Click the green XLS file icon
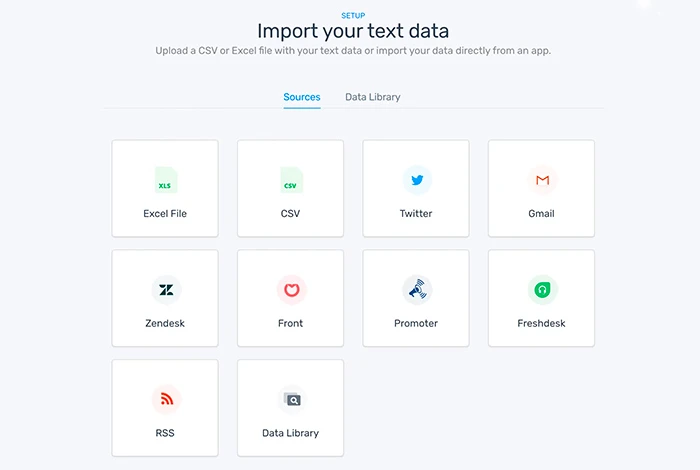700x470 pixels. coord(166,180)
